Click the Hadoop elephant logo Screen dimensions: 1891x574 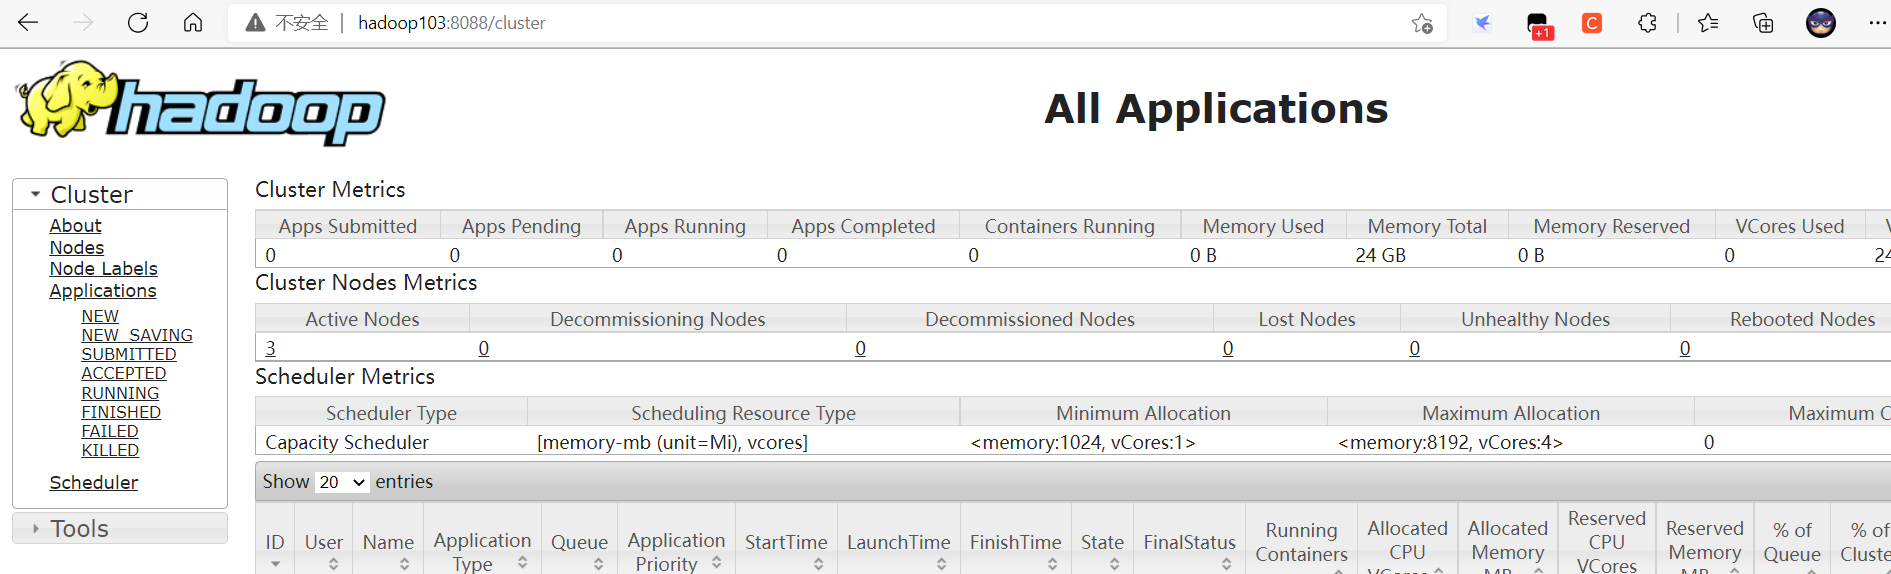(x=200, y=102)
